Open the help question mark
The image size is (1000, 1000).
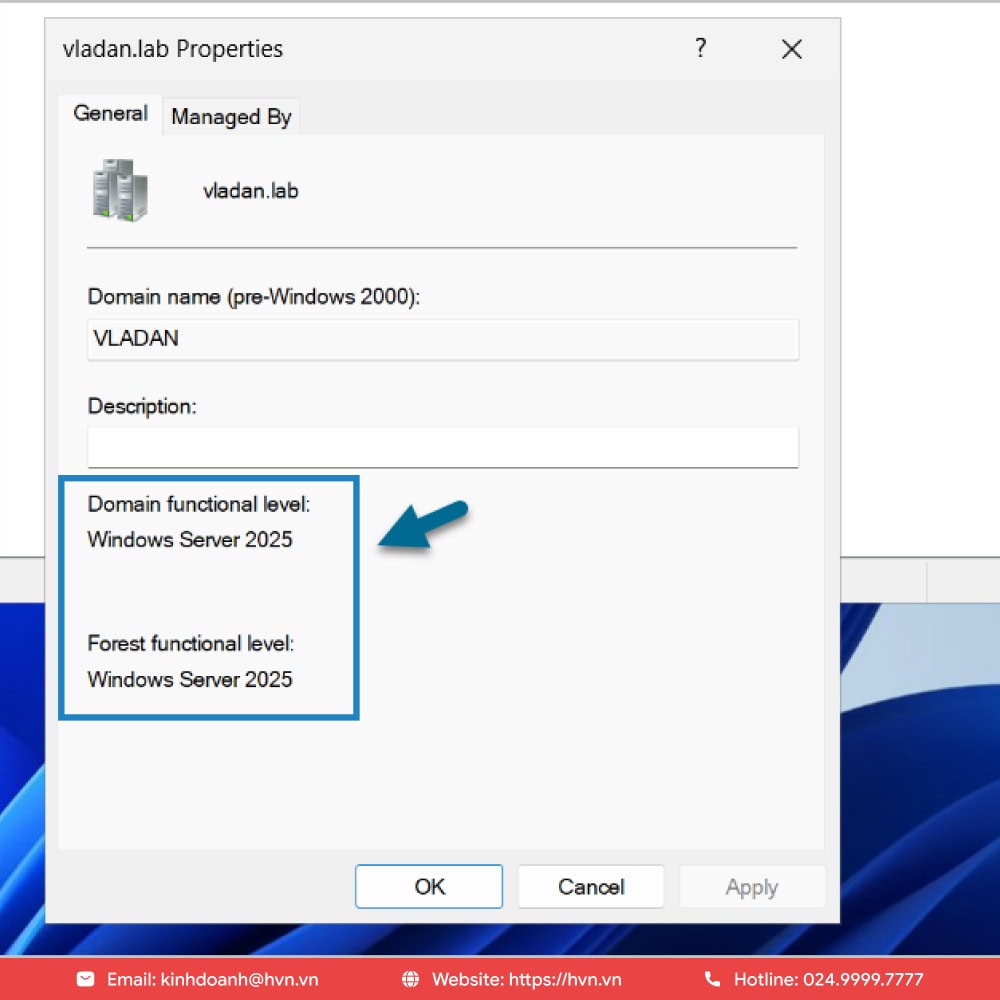click(x=700, y=48)
